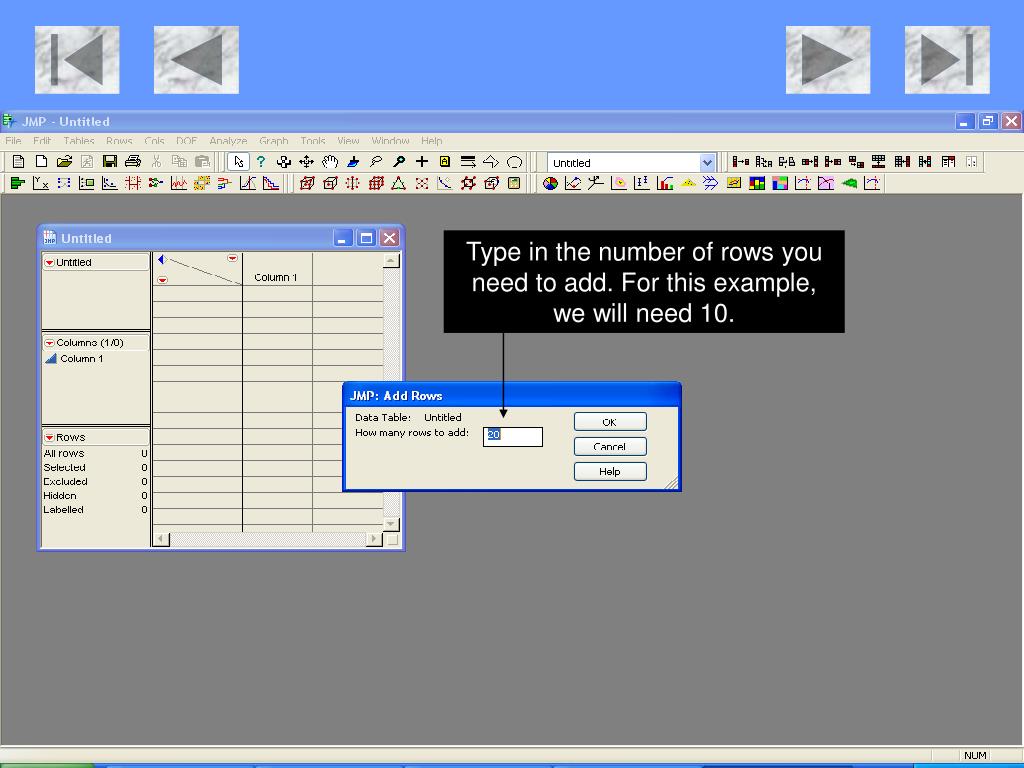1024x768 pixels.
Task: Click Cancel in Add Rows dialog
Action: (x=610, y=447)
